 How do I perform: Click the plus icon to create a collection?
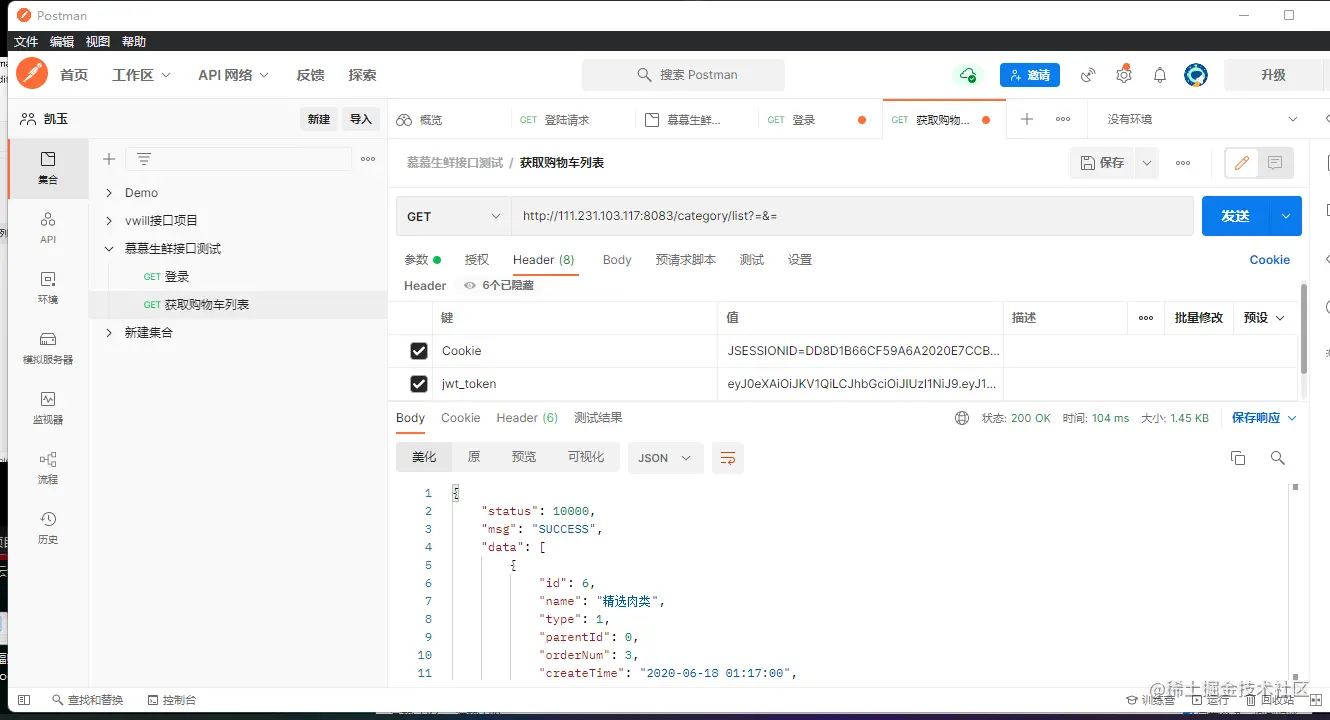point(109,159)
